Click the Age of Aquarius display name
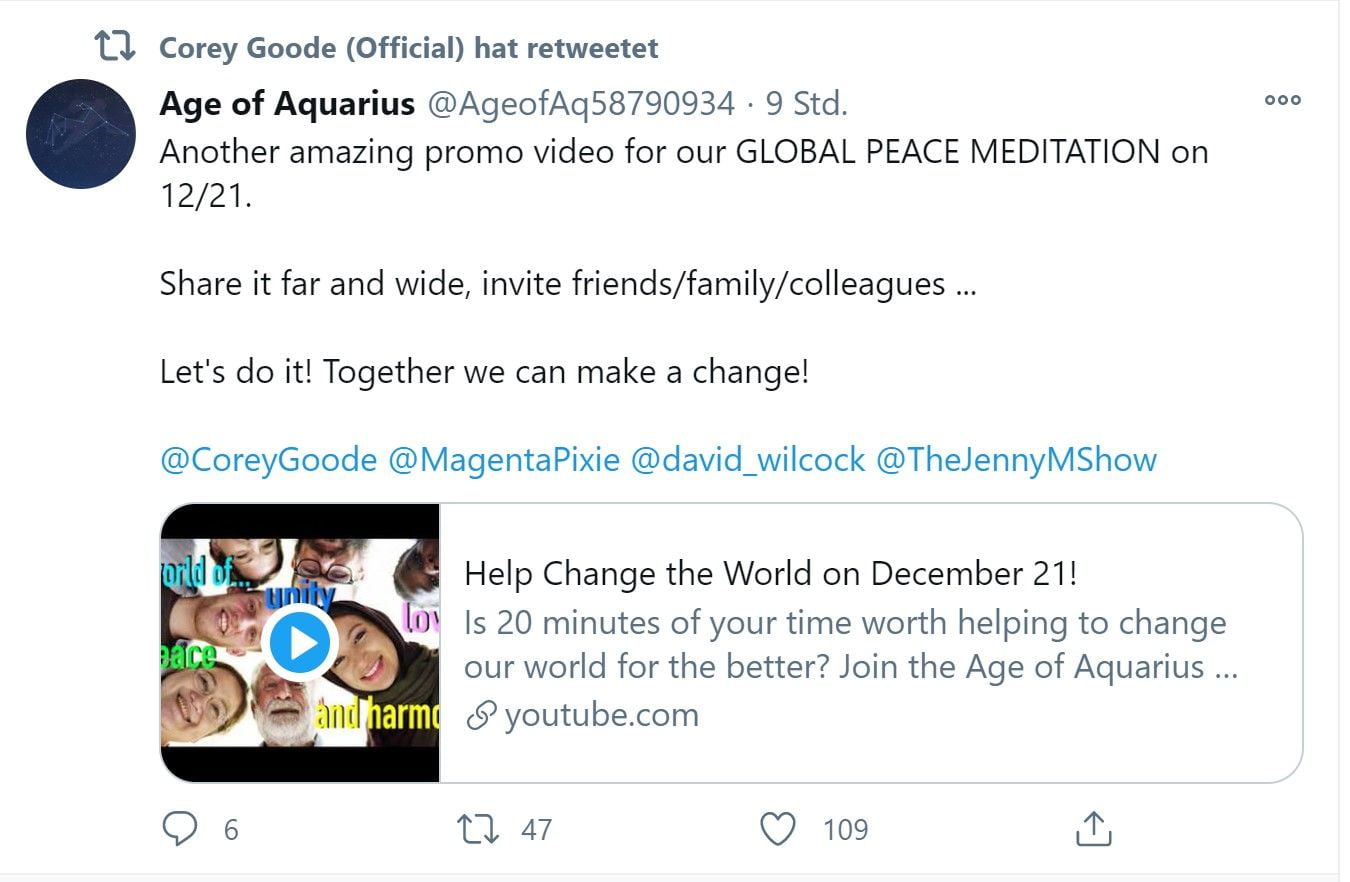Image resolution: width=1350 pixels, height=882 pixels. pyautogui.click(x=287, y=103)
